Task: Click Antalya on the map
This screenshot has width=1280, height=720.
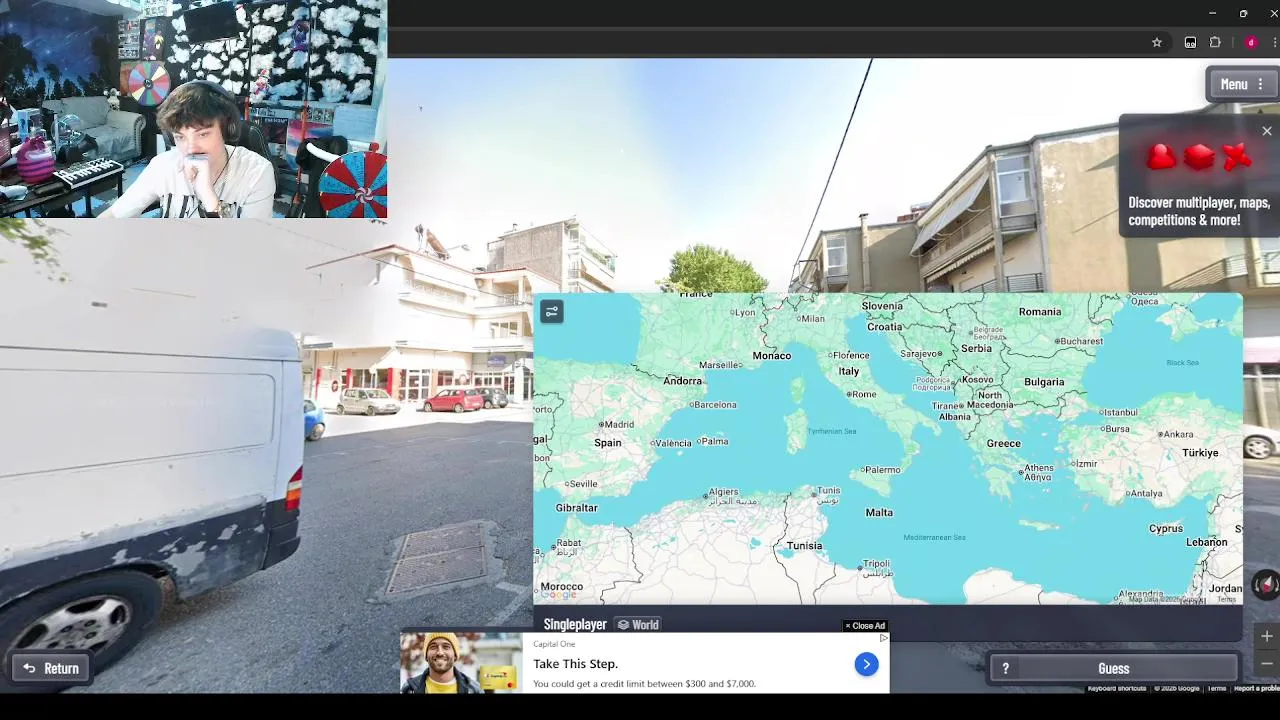Action: point(1146,493)
